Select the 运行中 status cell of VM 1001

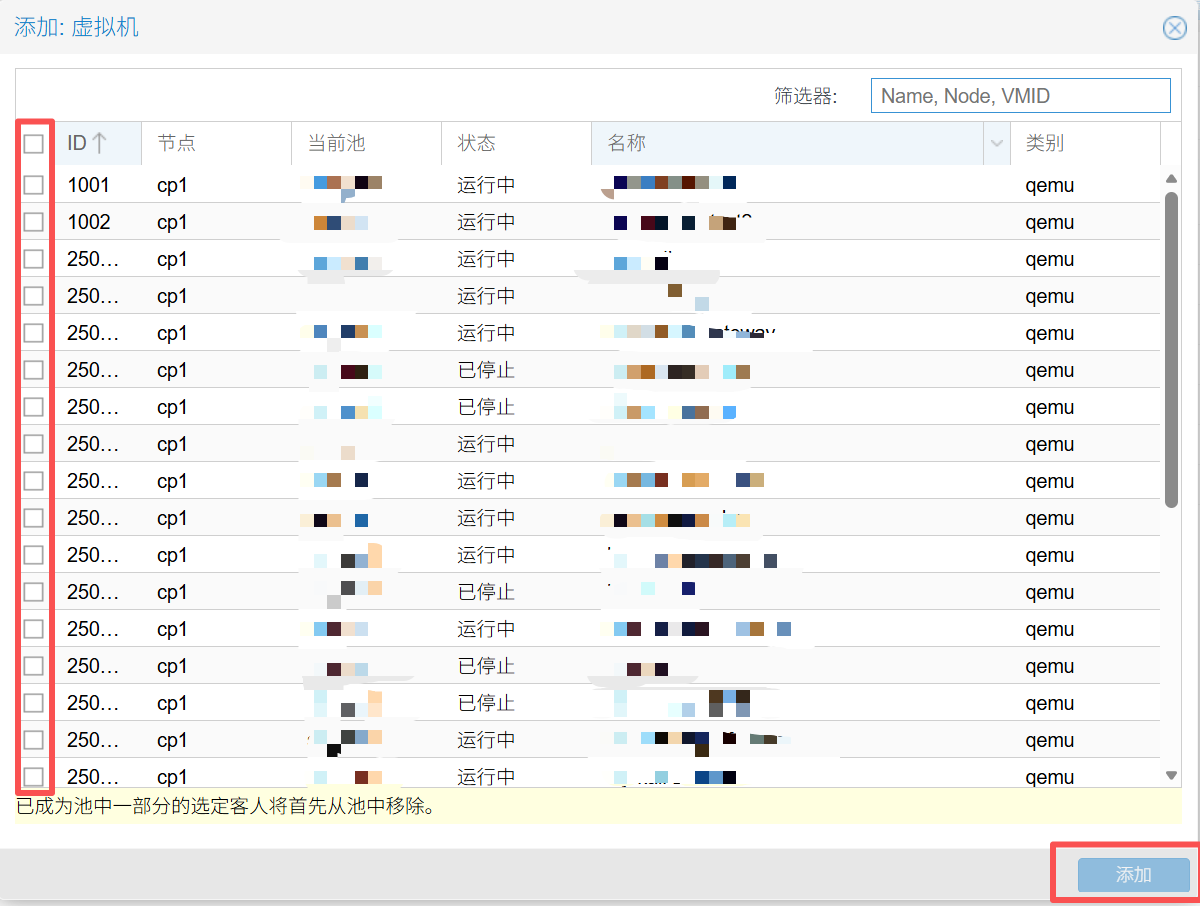(x=486, y=185)
